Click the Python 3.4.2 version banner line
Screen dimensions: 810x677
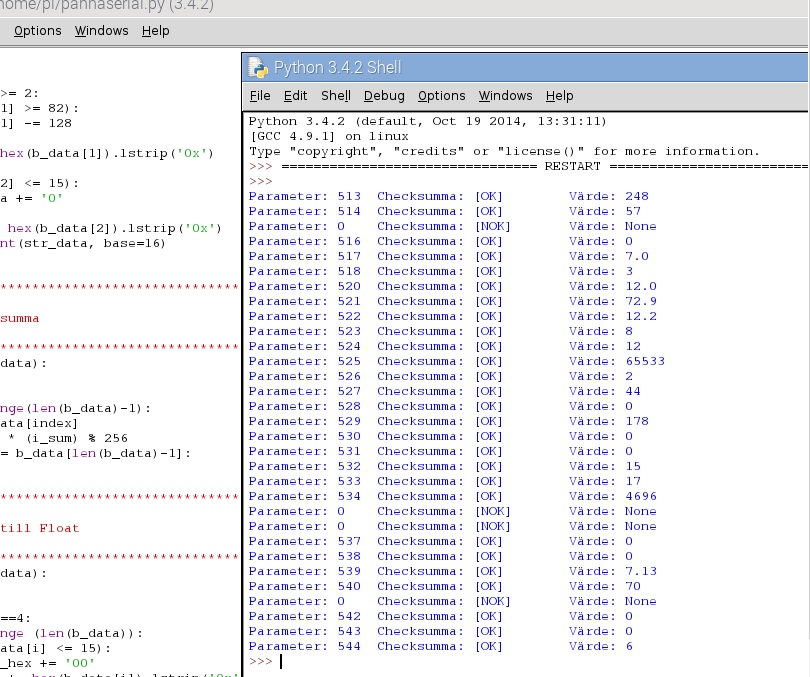click(428, 121)
